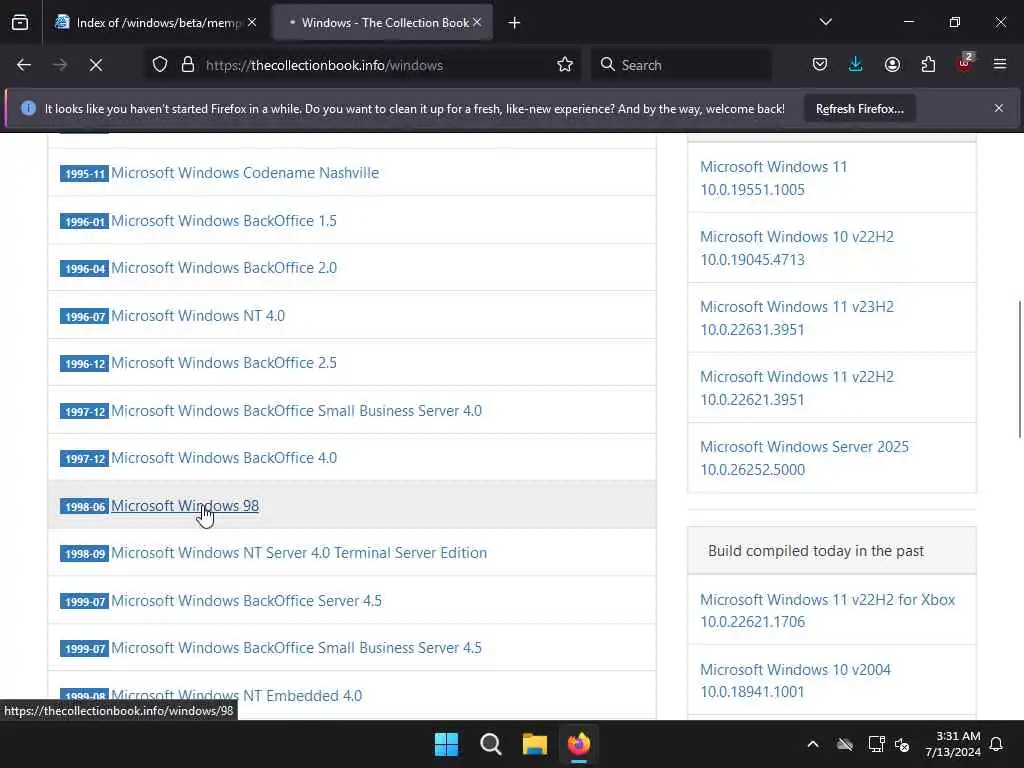Open Windows taskbar search
The image size is (1024, 768).
(x=490, y=744)
